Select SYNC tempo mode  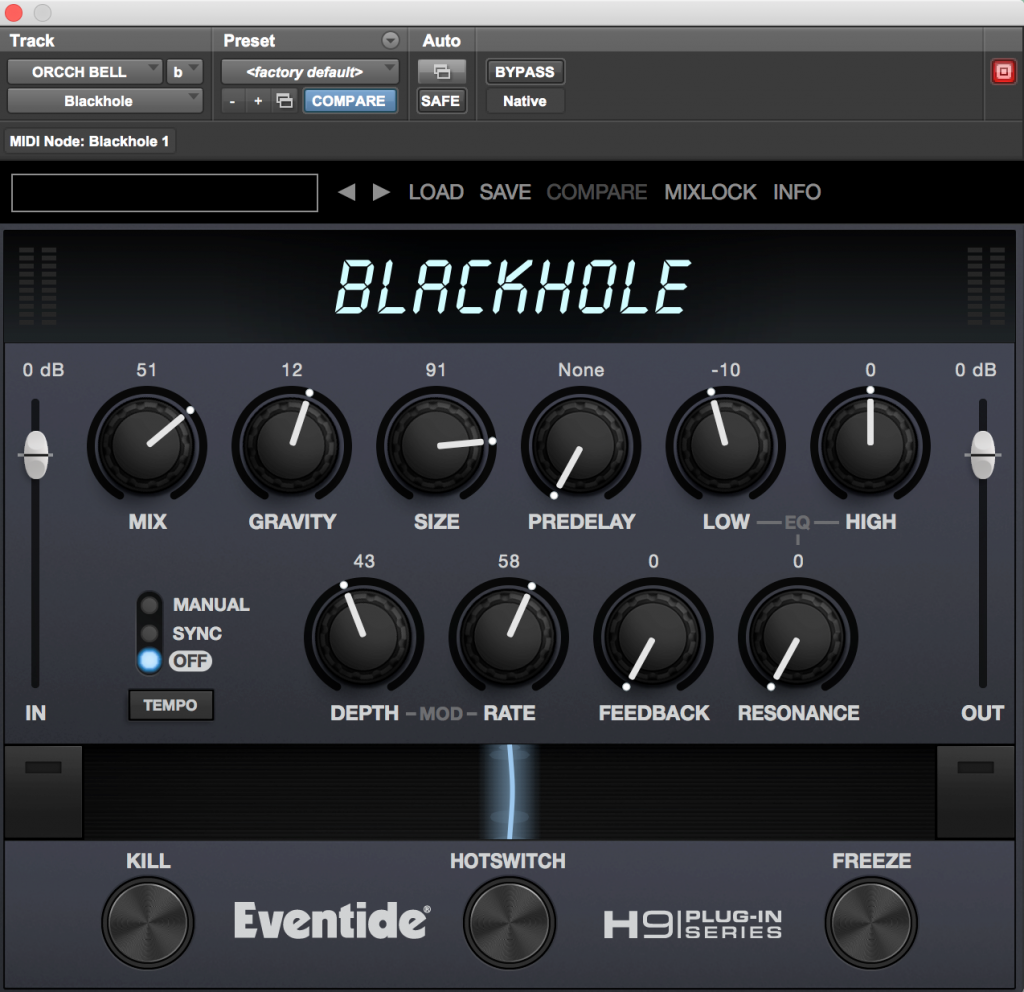tap(150, 633)
